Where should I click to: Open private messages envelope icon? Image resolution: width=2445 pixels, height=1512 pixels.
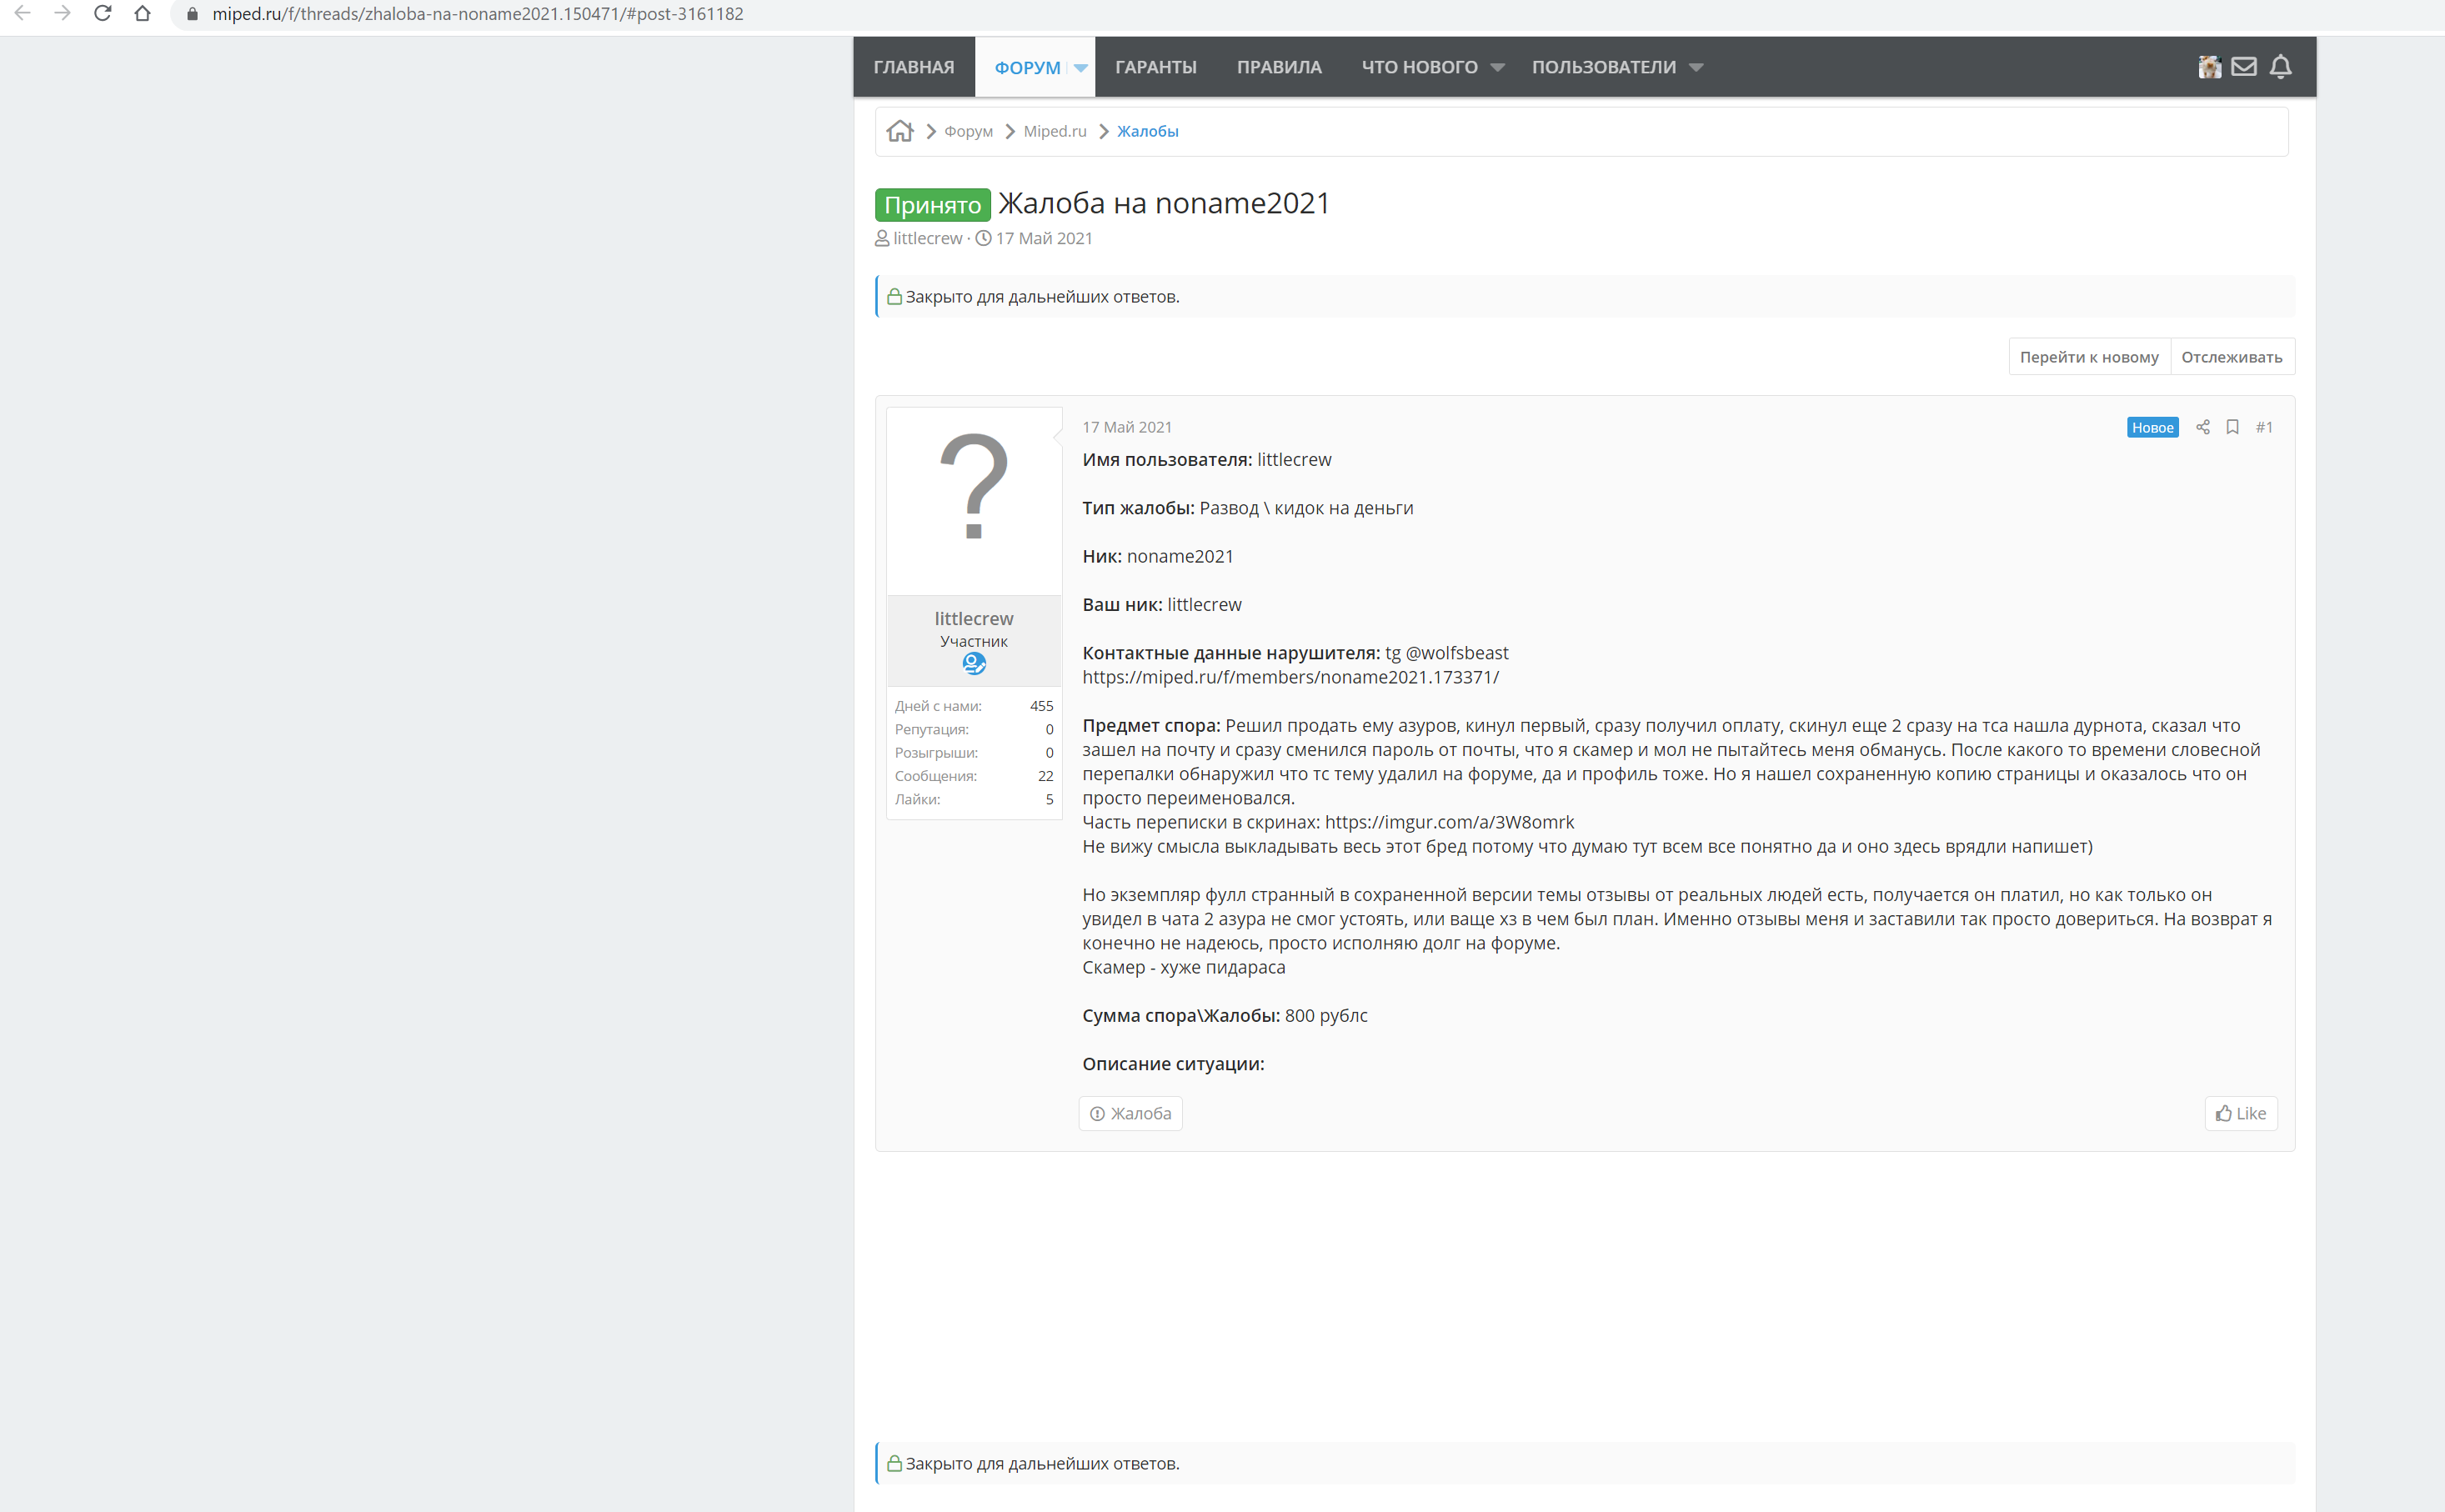pos(2244,67)
